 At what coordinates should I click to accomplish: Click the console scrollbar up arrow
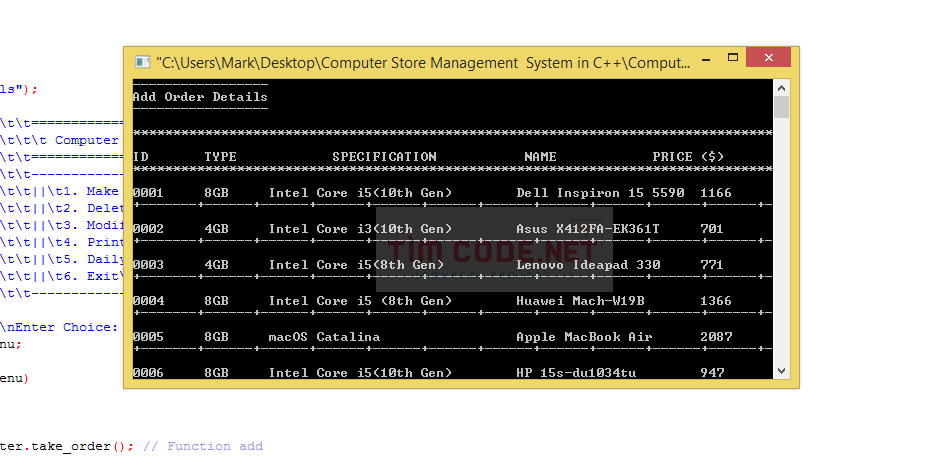[x=782, y=88]
